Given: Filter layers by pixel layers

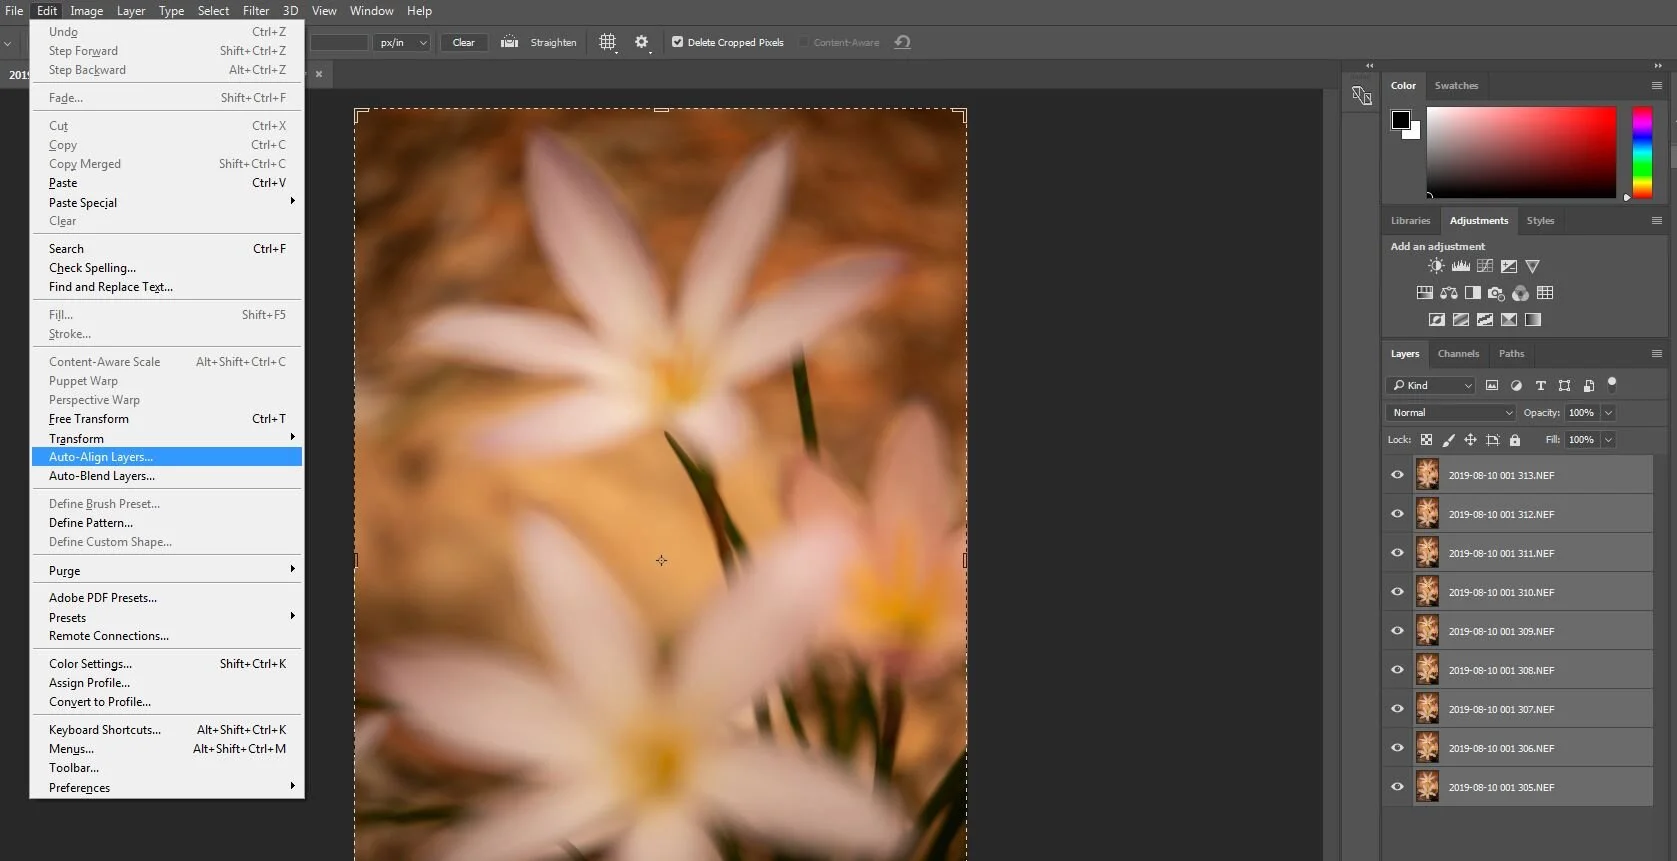Looking at the screenshot, I should pyautogui.click(x=1492, y=385).
